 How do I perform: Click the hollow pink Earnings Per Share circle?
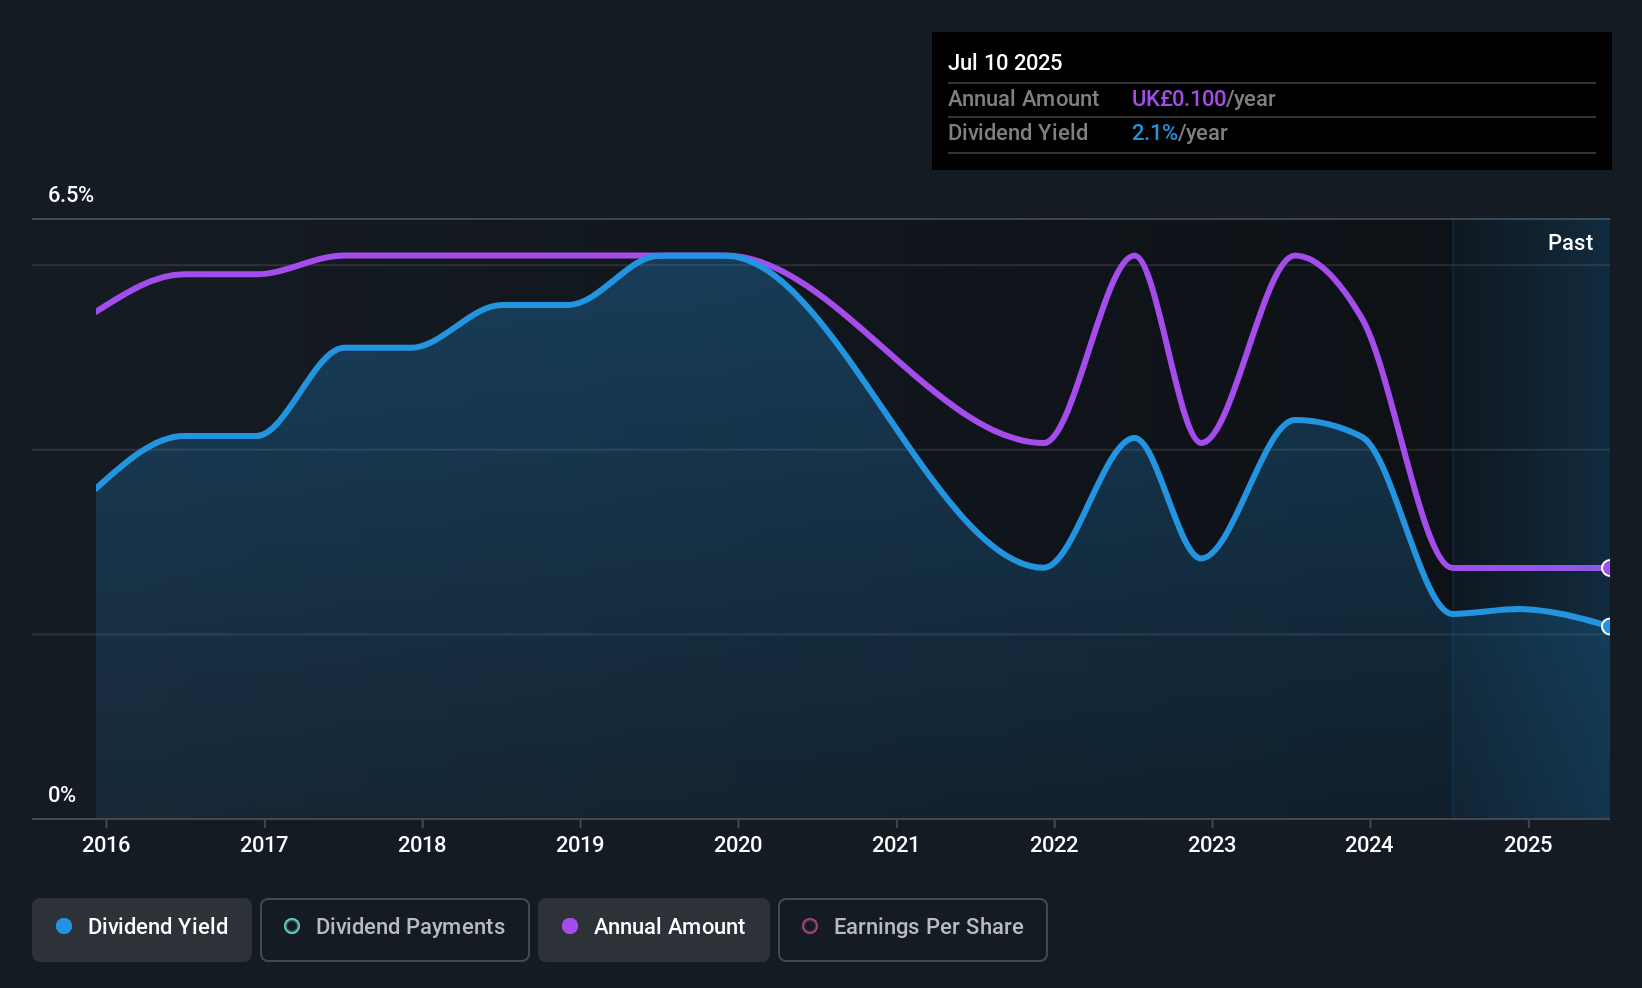coord(810,926)
